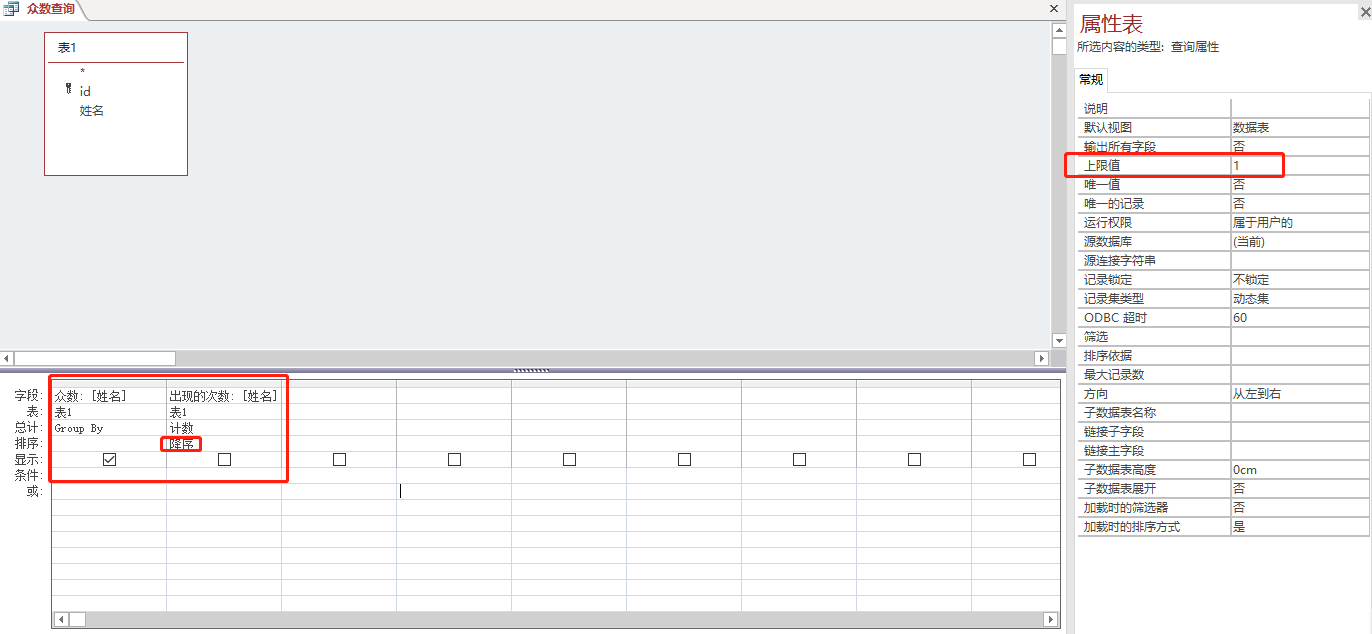Click the 上限值 property value field

(x=1299, y=165)
